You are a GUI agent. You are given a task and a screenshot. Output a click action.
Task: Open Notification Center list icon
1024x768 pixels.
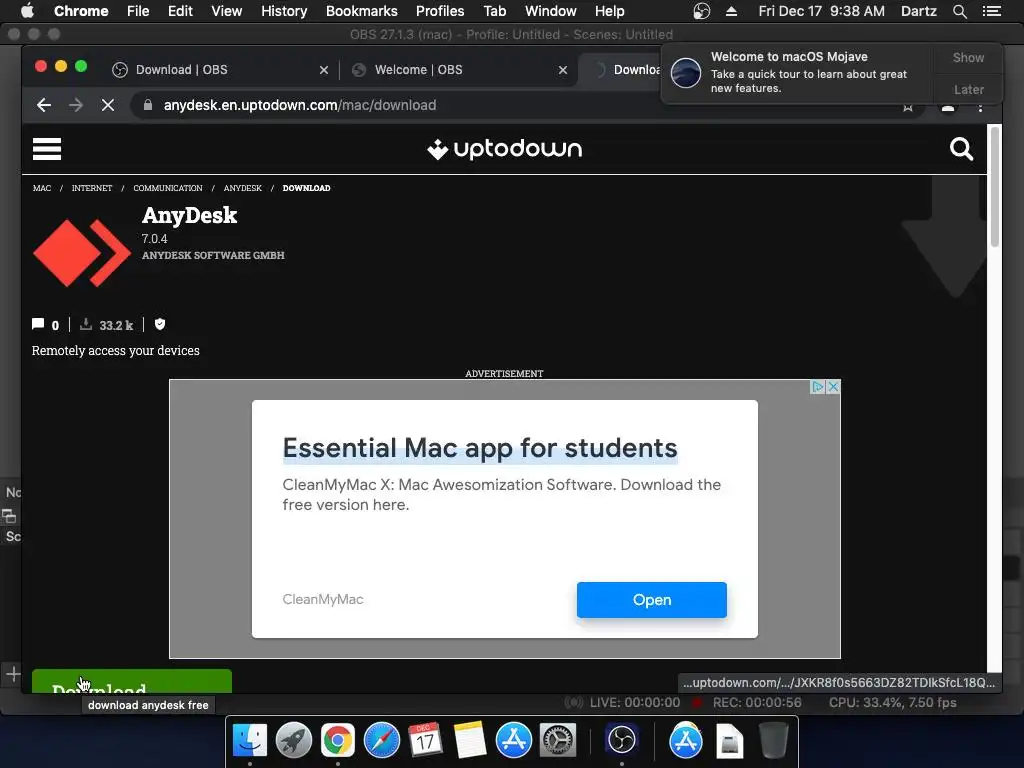pos(992,11)
